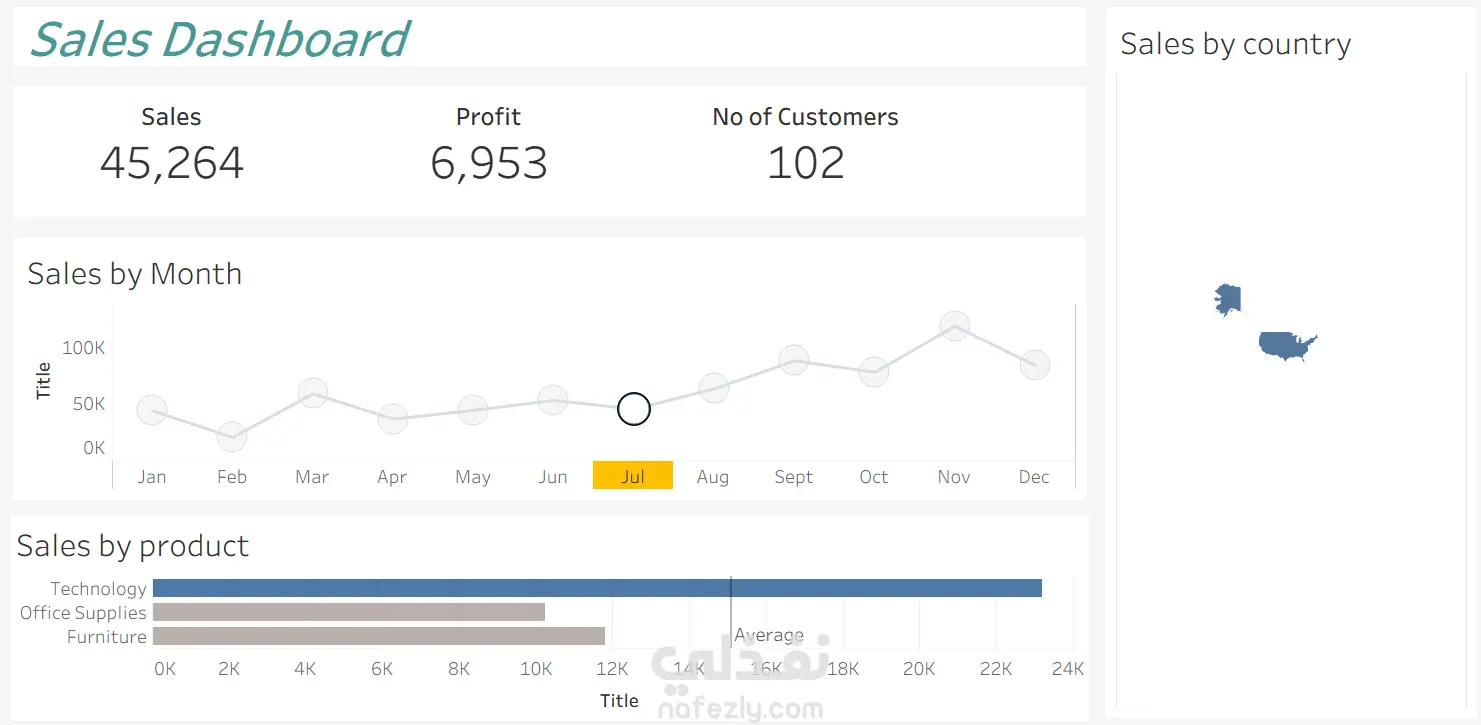The width and height of the screenshot is (1481, 725).
Task: Click the Profit value 6,953
Action: (489, 163)
